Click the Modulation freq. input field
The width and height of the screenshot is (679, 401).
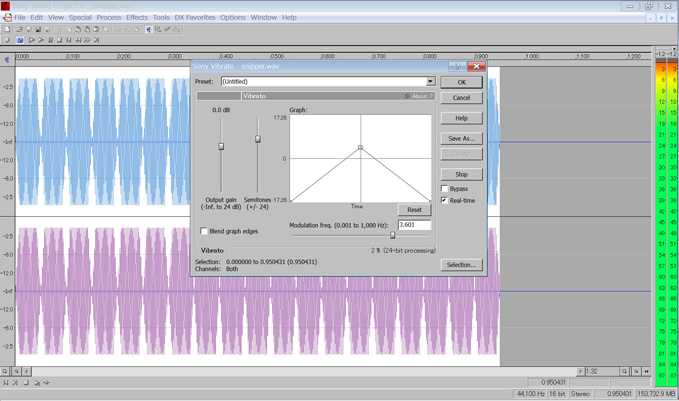point(414,225)
